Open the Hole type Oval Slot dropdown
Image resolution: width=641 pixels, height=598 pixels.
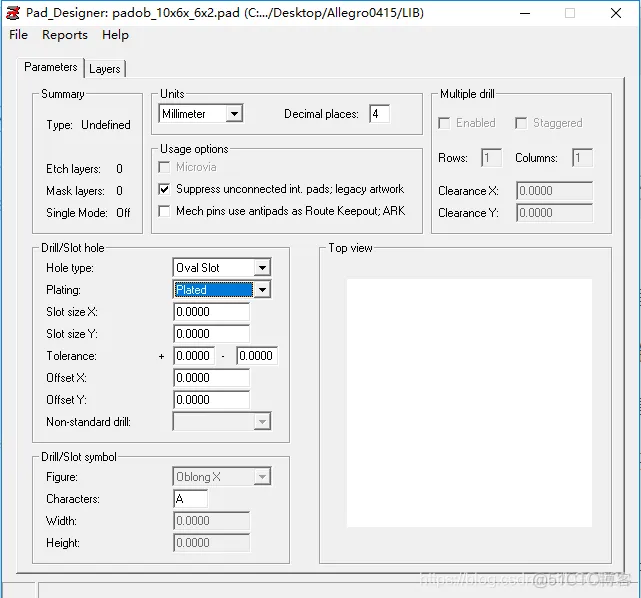[222, 268]
